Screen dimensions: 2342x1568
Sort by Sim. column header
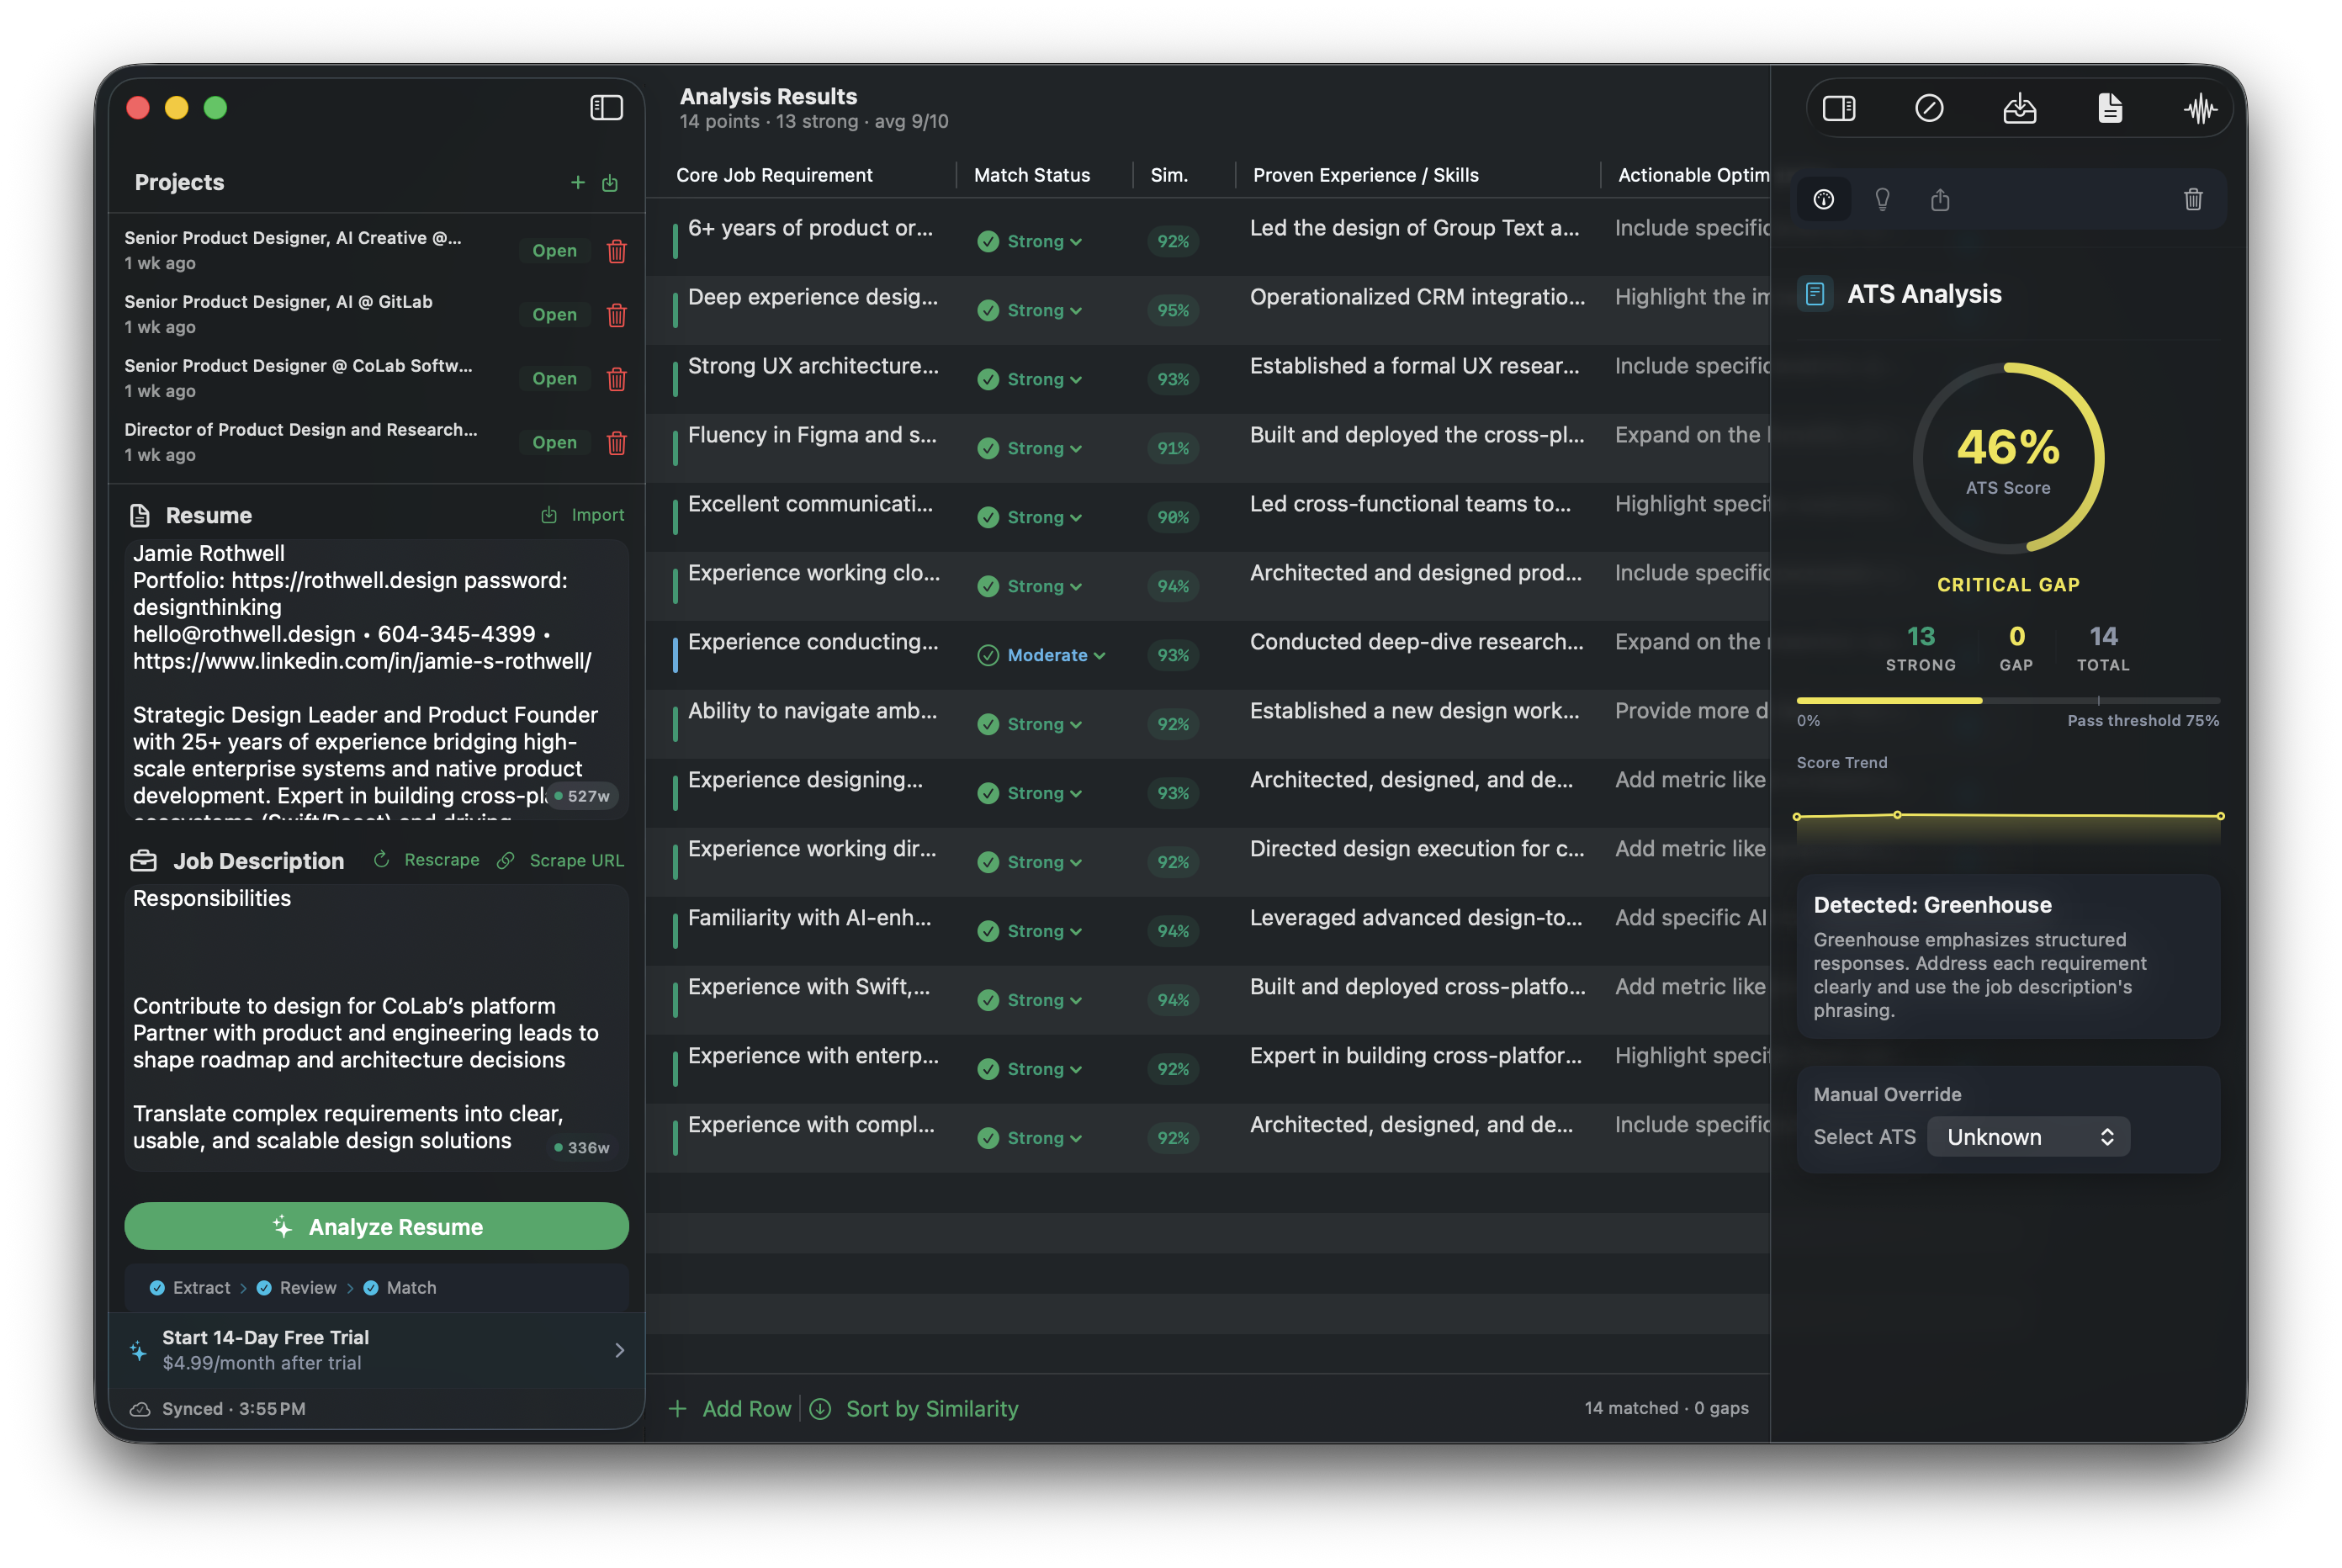point(1168,175)
